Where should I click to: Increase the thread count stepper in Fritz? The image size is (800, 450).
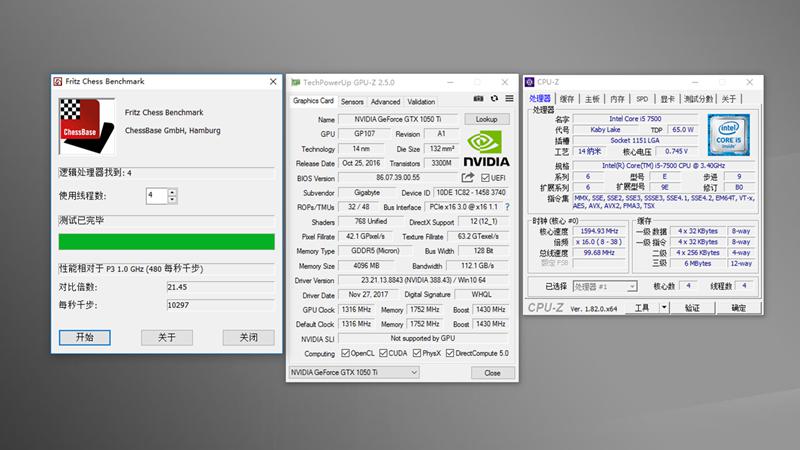click(172, 192)
